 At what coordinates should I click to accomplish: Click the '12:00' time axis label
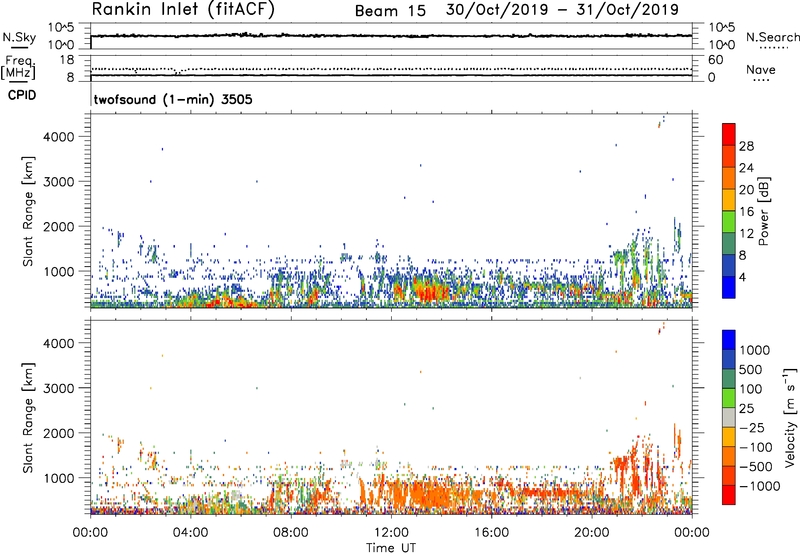click(391, 533)
